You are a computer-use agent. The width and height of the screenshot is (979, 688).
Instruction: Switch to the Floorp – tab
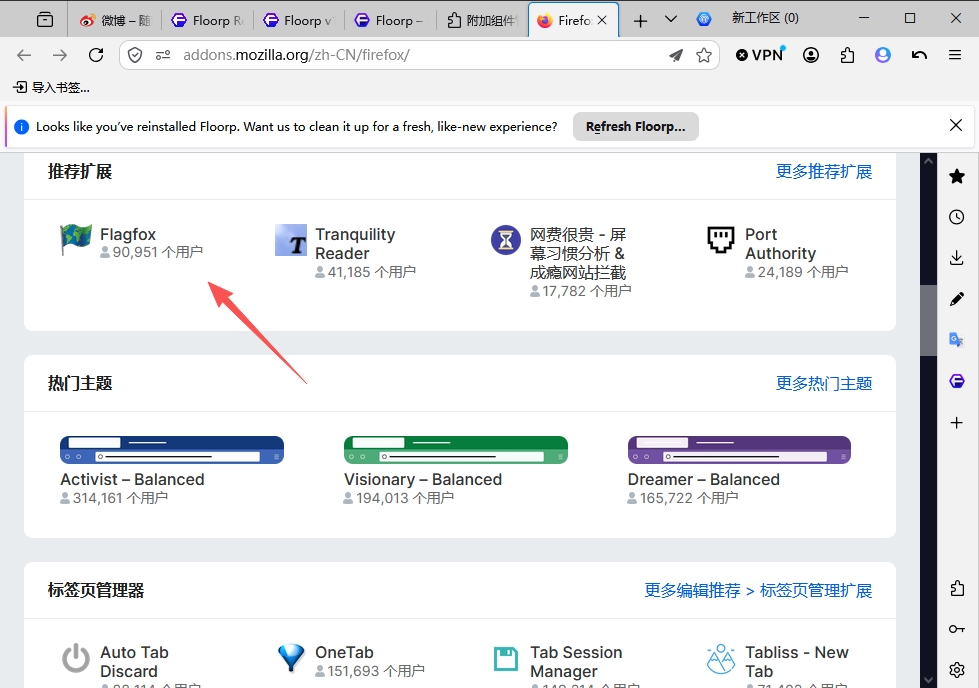tap(390, 21)
